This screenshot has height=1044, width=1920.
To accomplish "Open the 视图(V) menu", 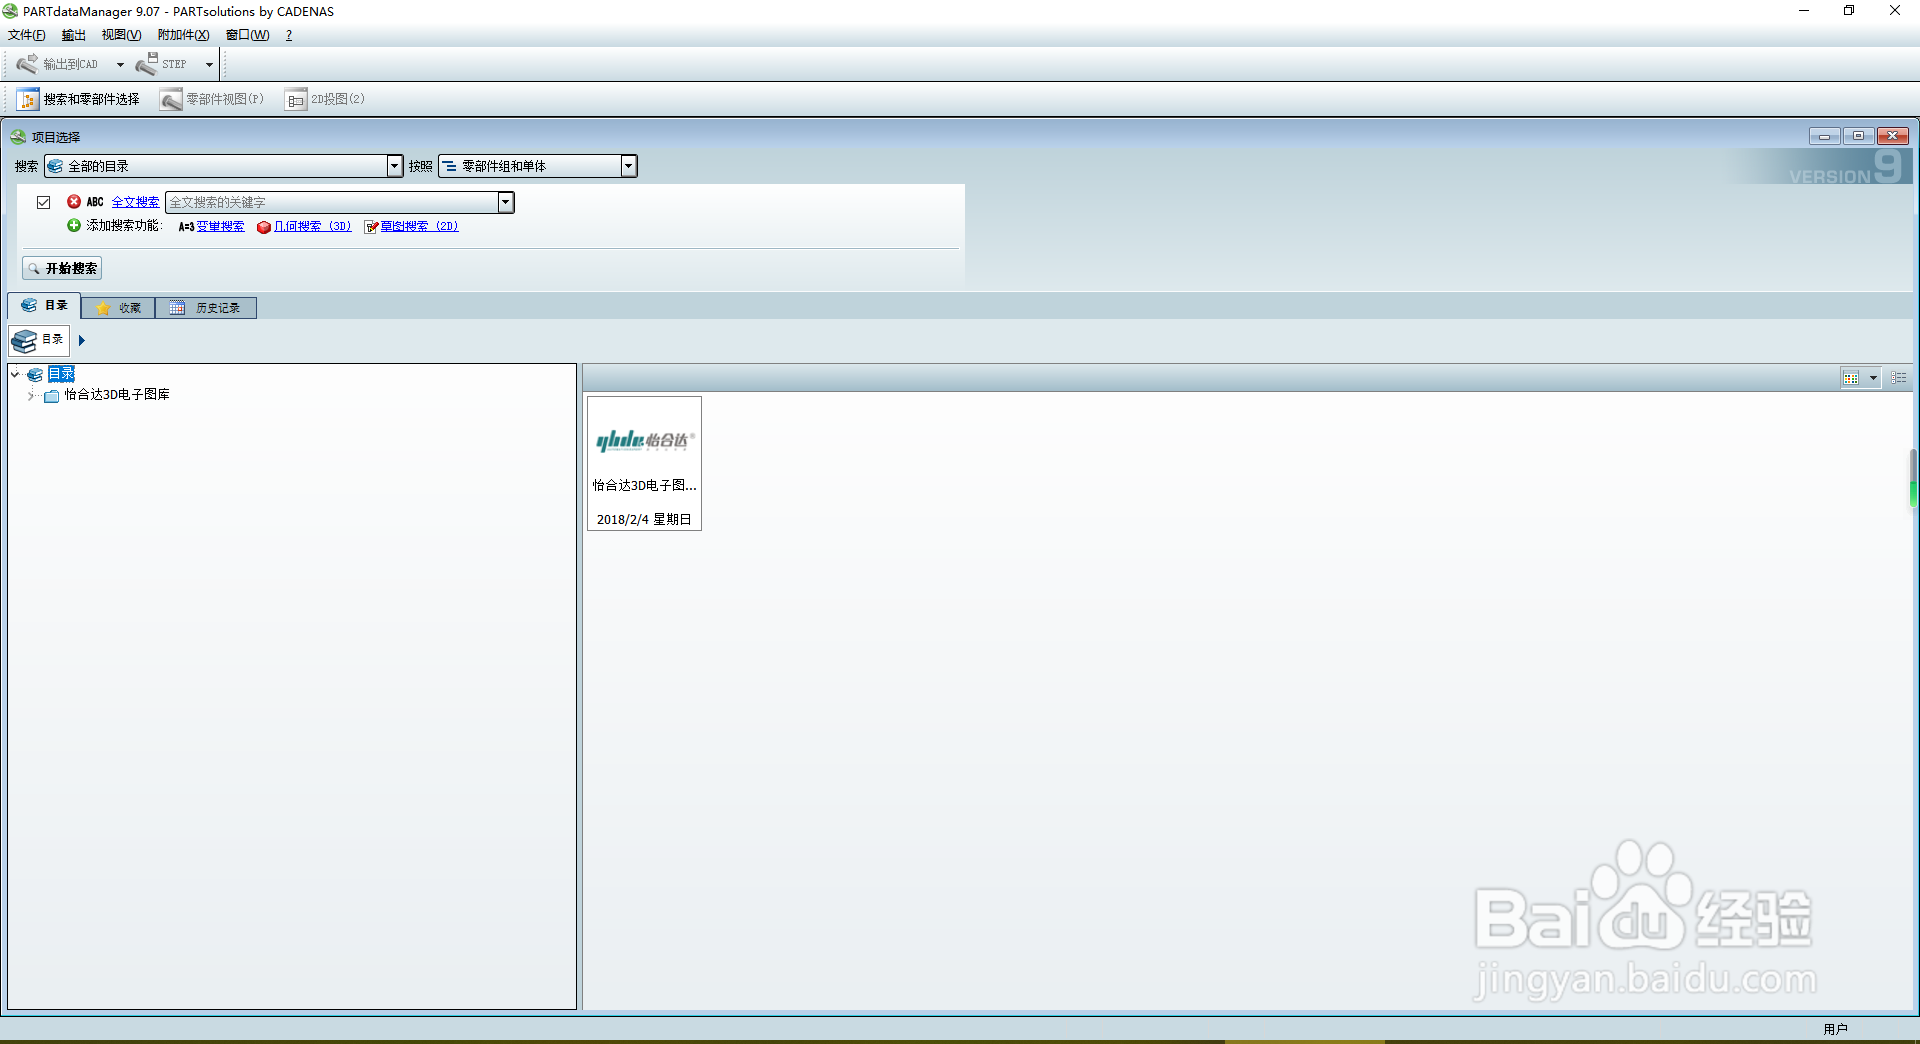I will (121, 34).
